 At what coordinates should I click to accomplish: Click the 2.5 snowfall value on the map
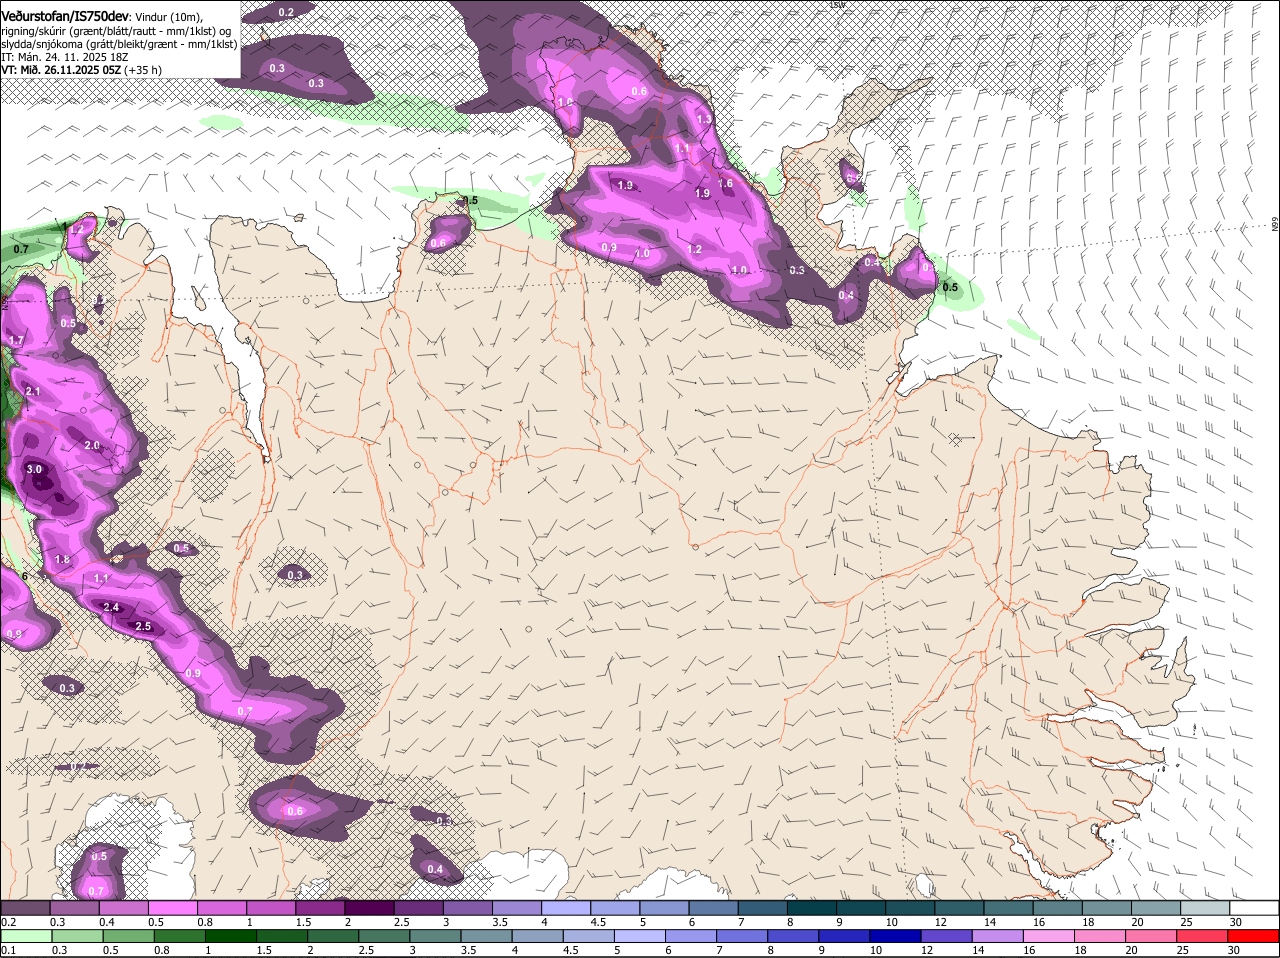pyautogui.click(x=142, y=626)
